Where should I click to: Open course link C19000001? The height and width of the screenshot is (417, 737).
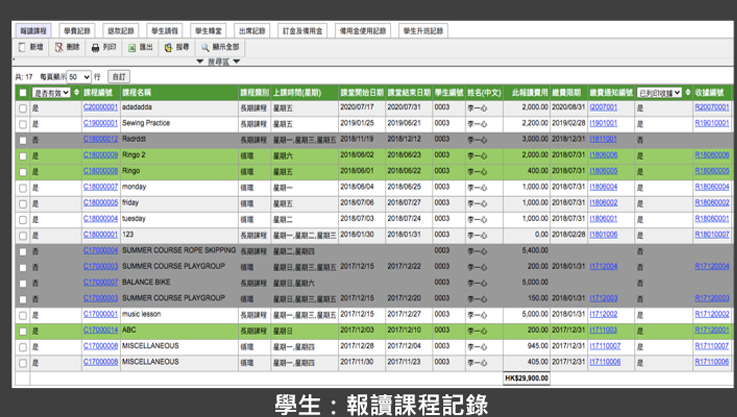[x=101, y=123]
